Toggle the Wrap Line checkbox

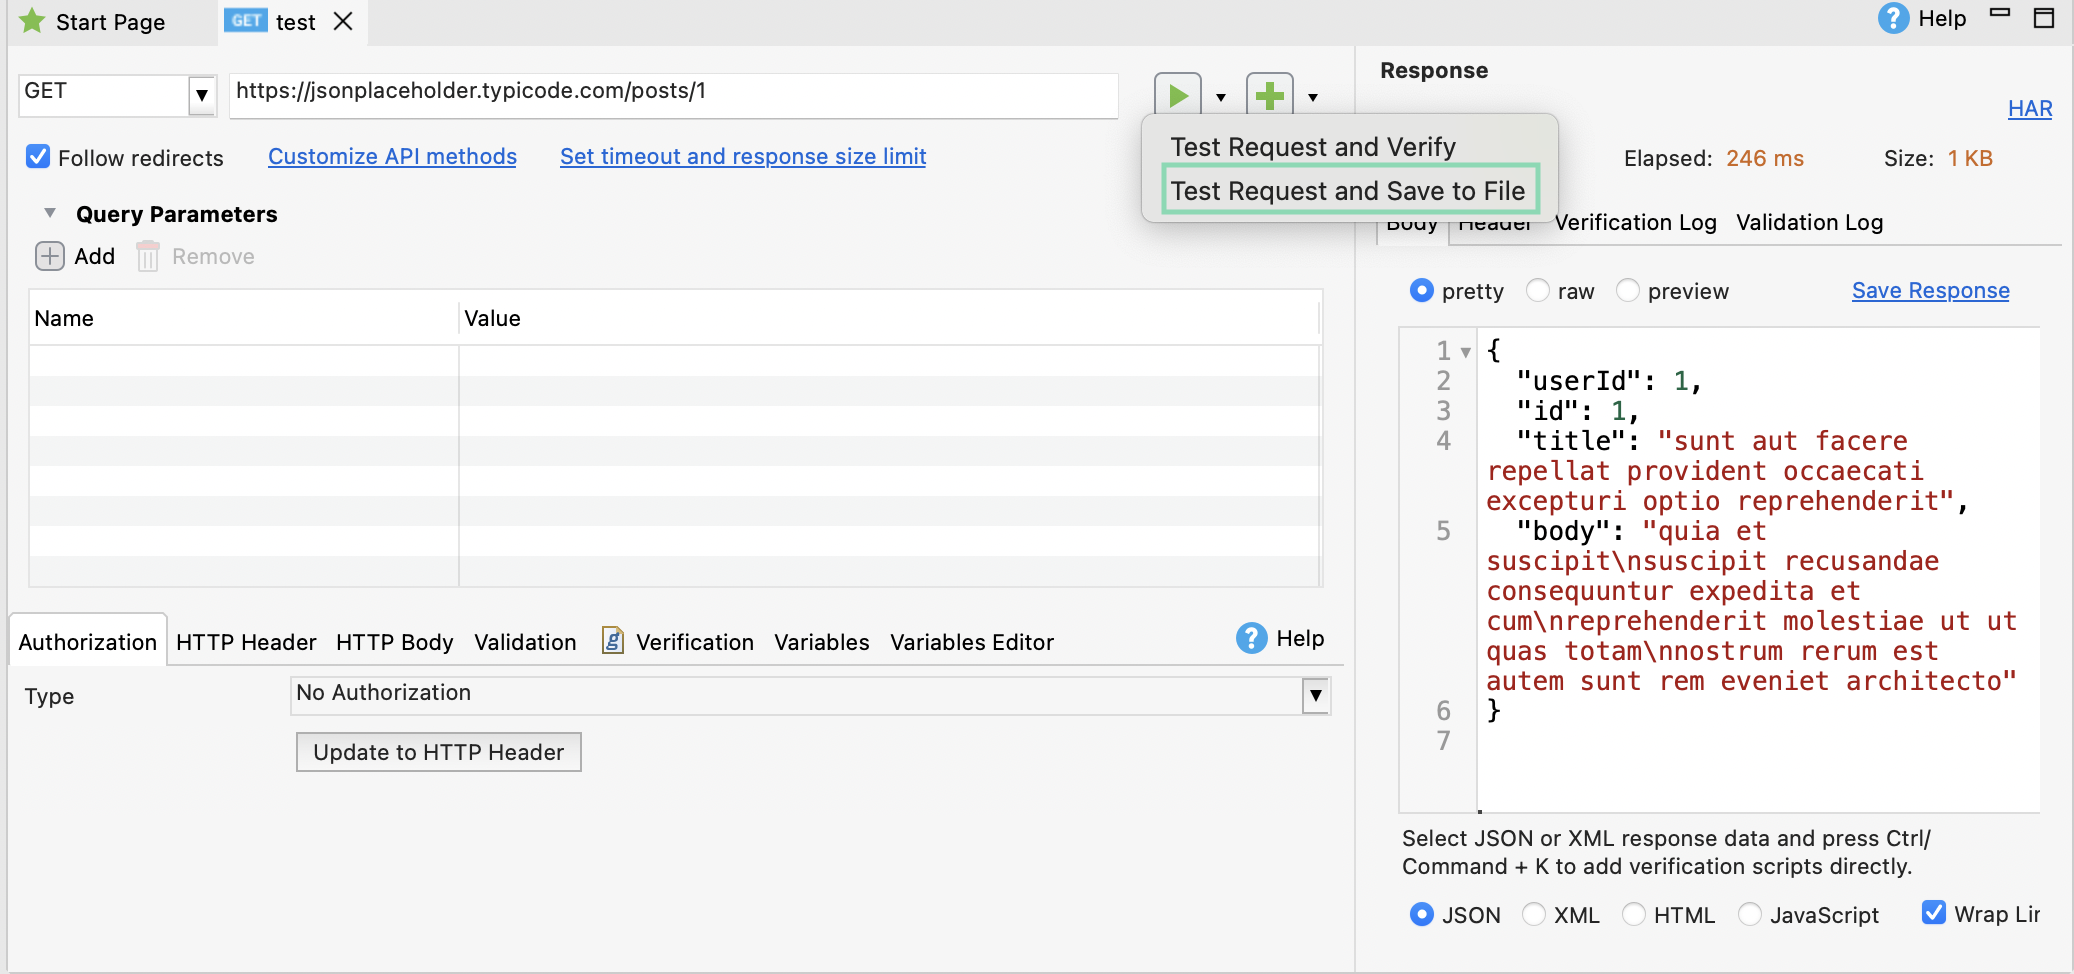click(1934, 913)
